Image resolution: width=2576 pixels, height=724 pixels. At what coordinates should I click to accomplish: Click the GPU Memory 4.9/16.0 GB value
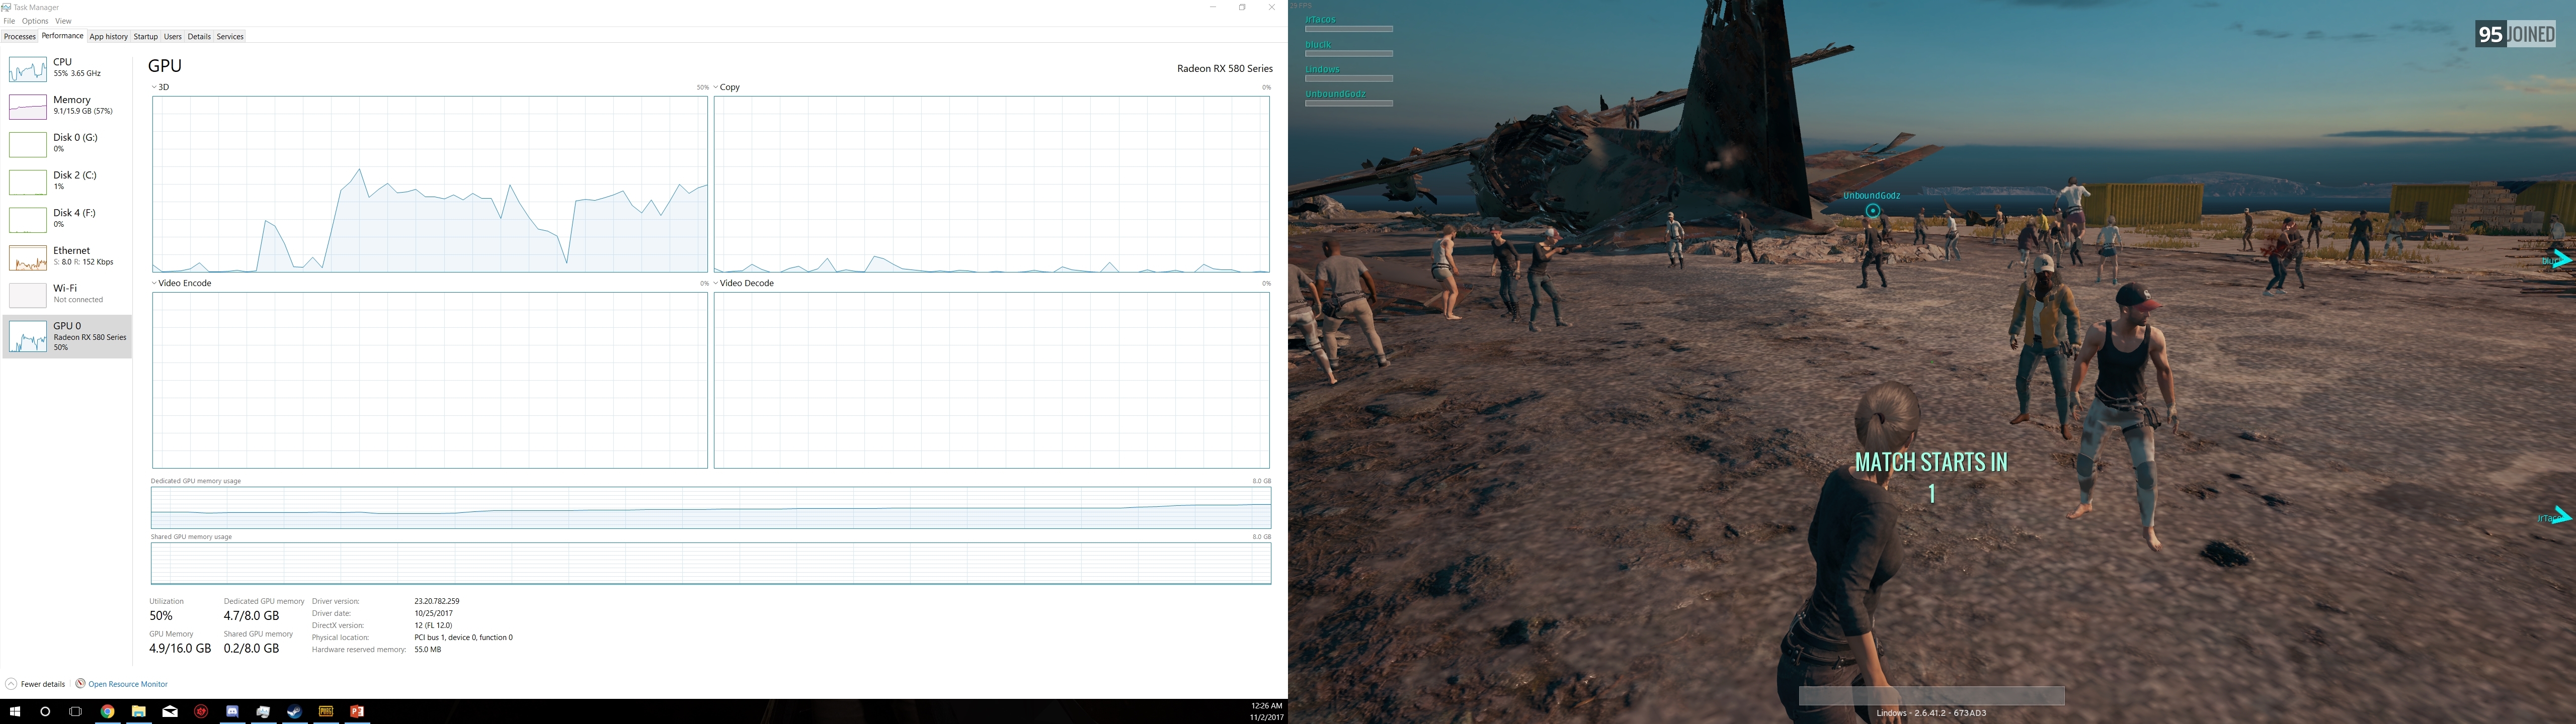180,648
